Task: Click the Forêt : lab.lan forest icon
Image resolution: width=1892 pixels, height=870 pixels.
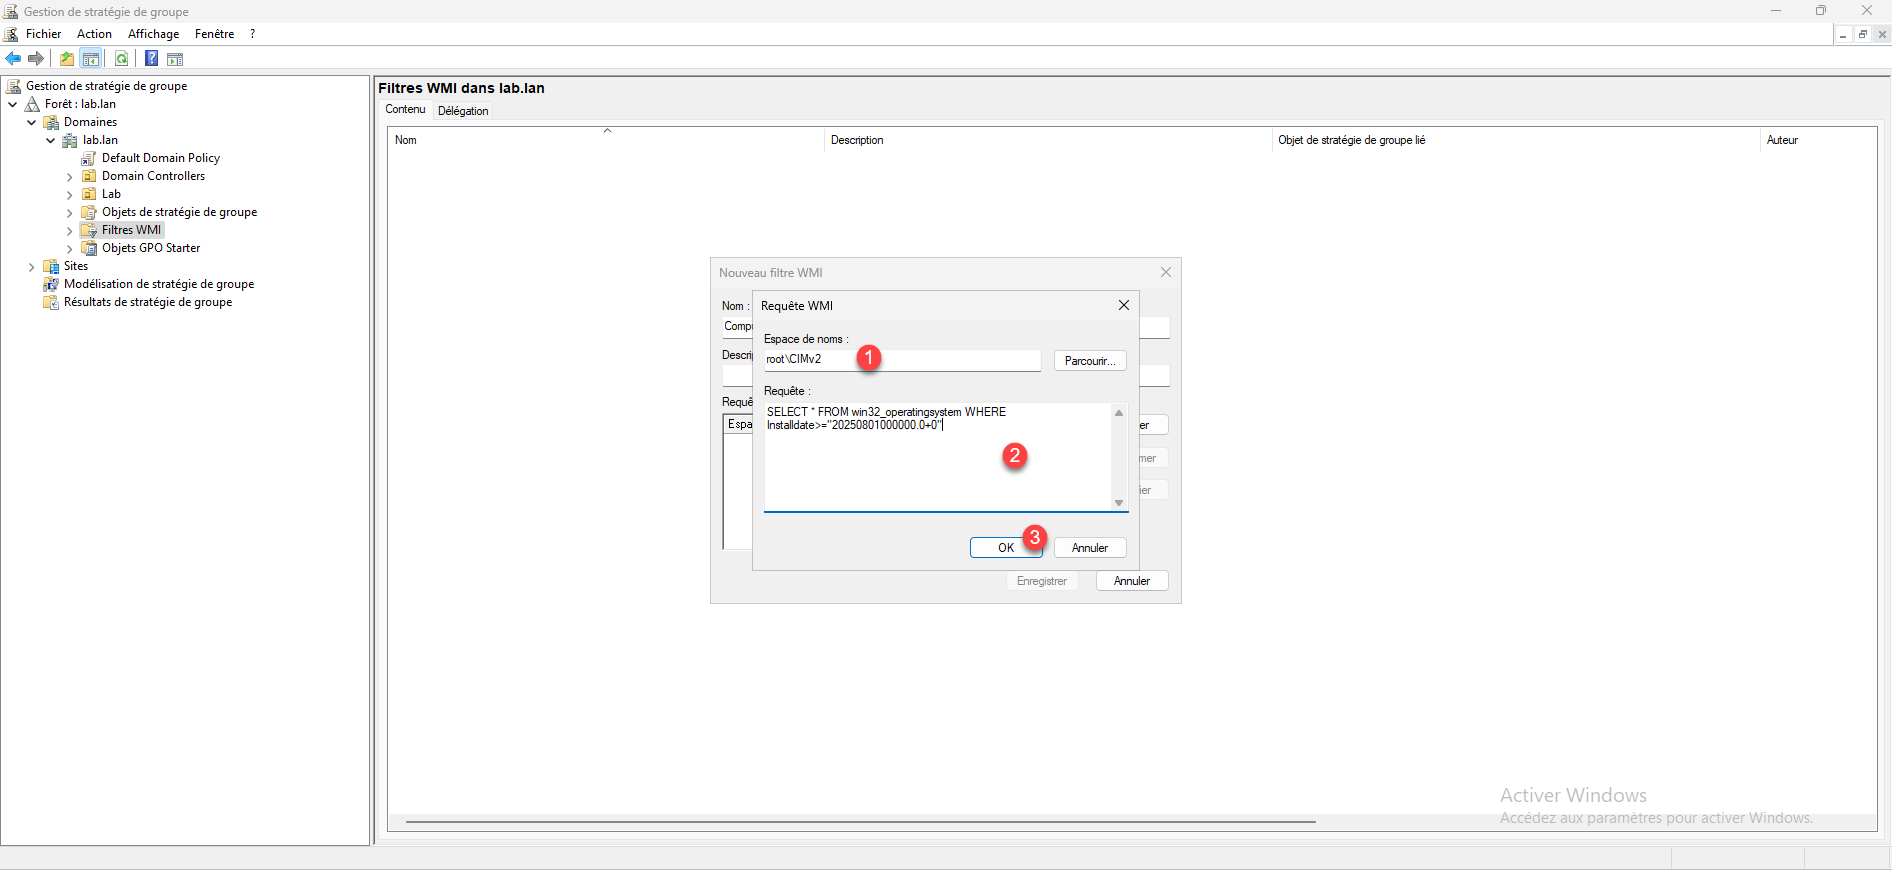Action: 32,104
